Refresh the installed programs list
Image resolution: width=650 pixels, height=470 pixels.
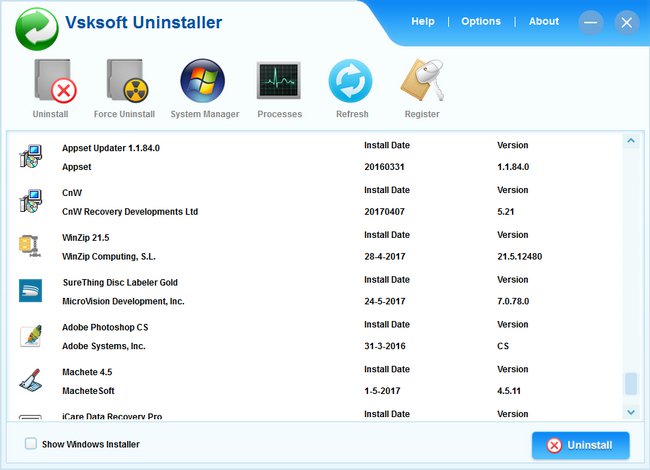tap(351, 83)
